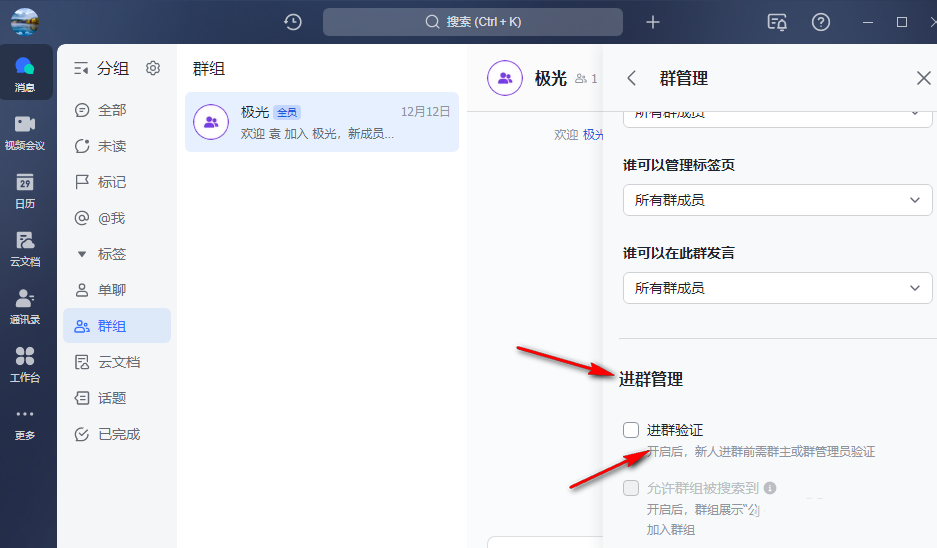Go back from 群管理 panel
The image size is (937, 548).
pos(631,78)
